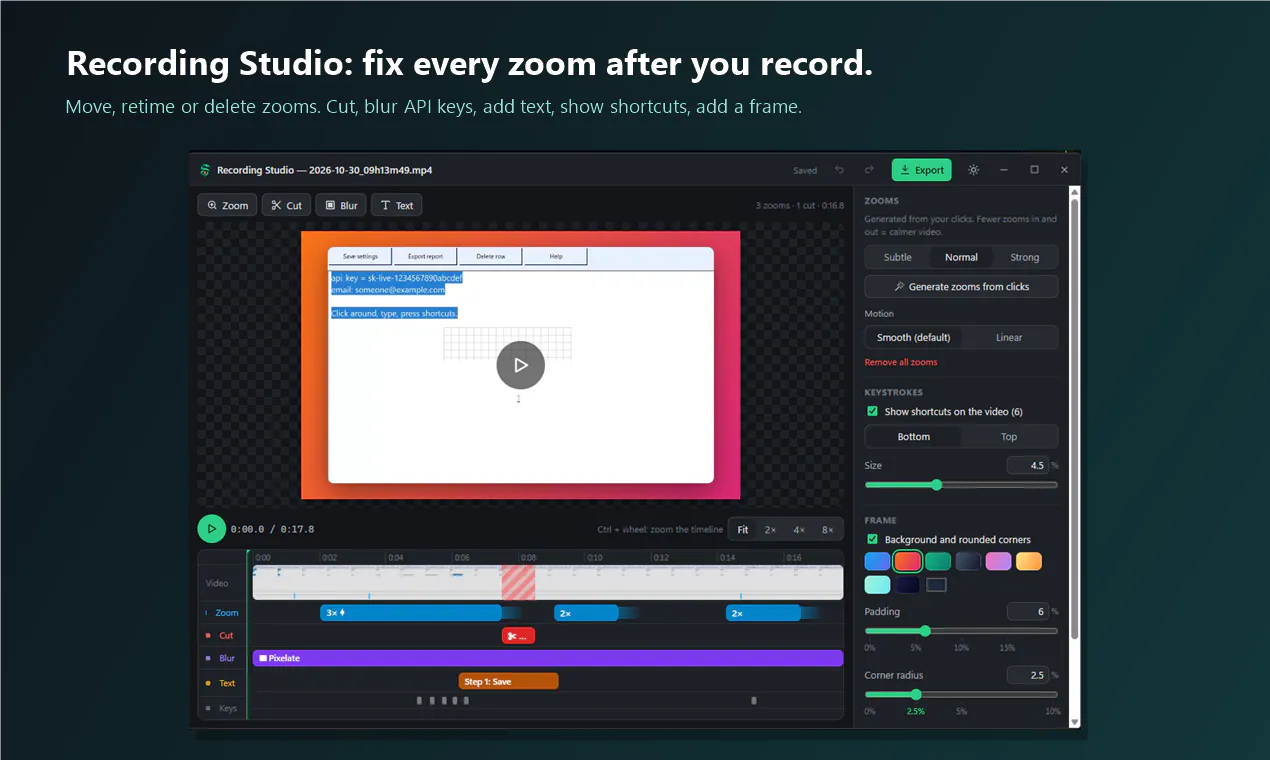This screenshot has width=1270, height=760.
Task: Pick the yellow-orange frame background swatch
Action: click(1029, 561)
